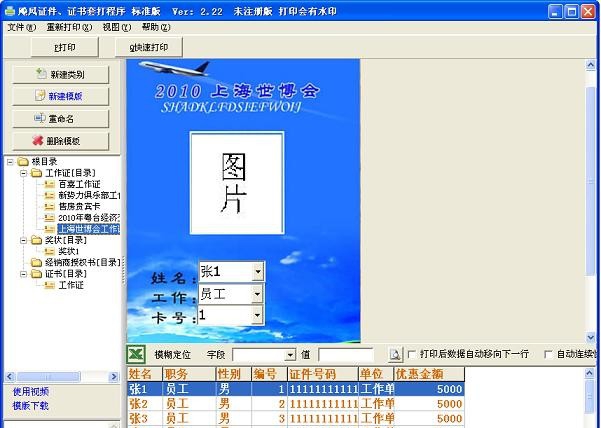Viewport: 601px width, 428px height.
Task: Open the 视图(V) menu
Action: pyautogui.click(x=117, y=27)
